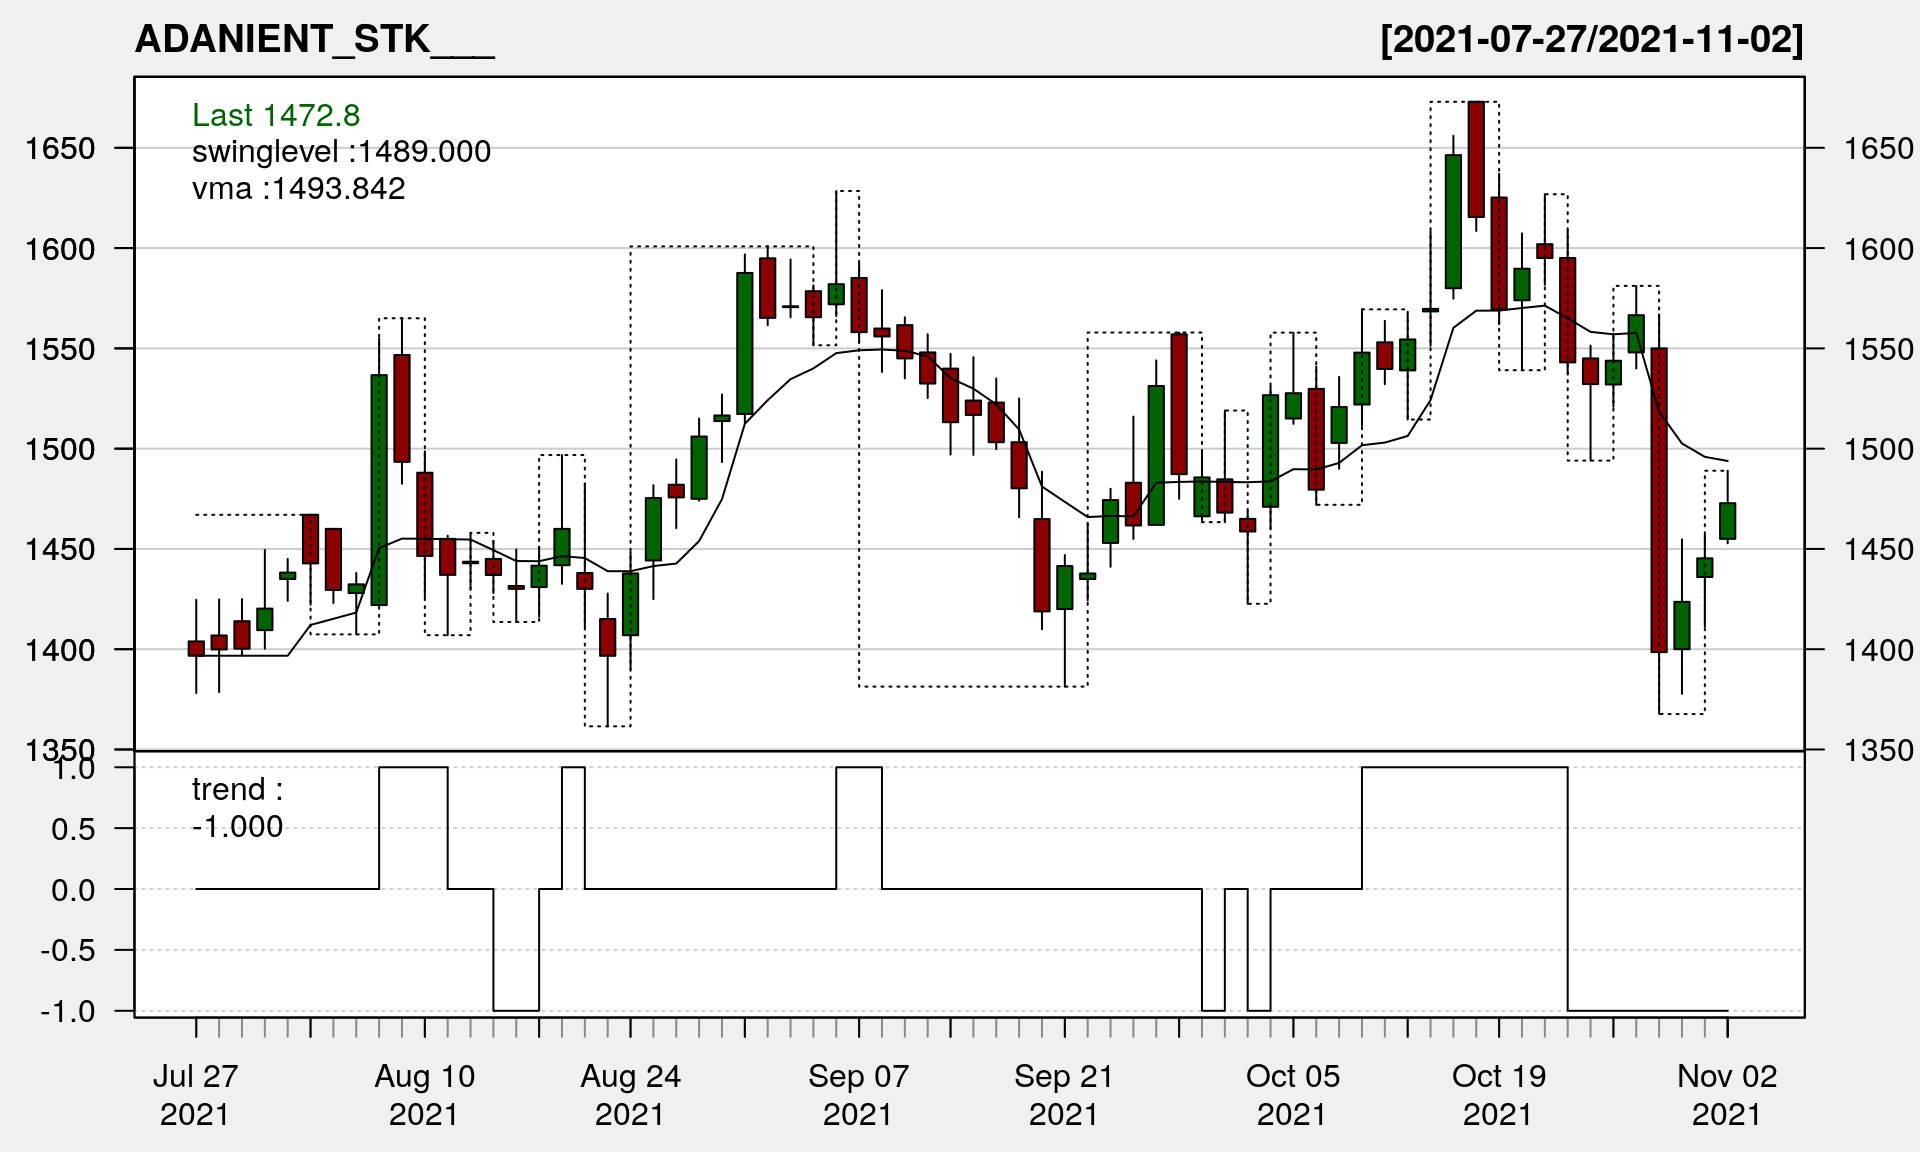The image size is (1920, 1152).
Task: Click the last green candle on Nov 02
Action: pyautogui.click(x=1727, y=521)
